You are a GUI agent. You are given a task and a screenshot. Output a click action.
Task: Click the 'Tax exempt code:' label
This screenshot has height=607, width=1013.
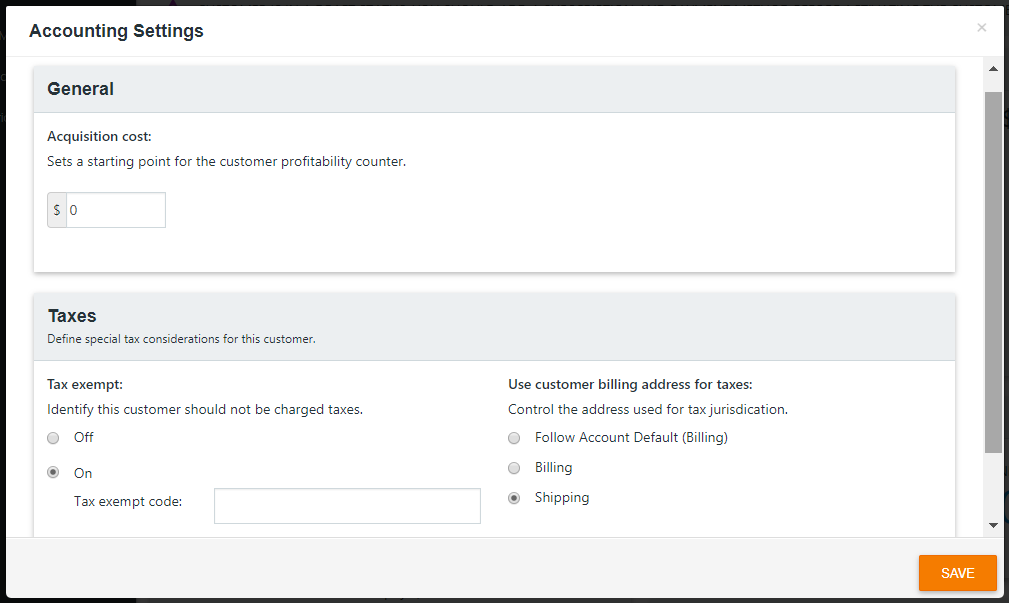[x=128, y=502]
